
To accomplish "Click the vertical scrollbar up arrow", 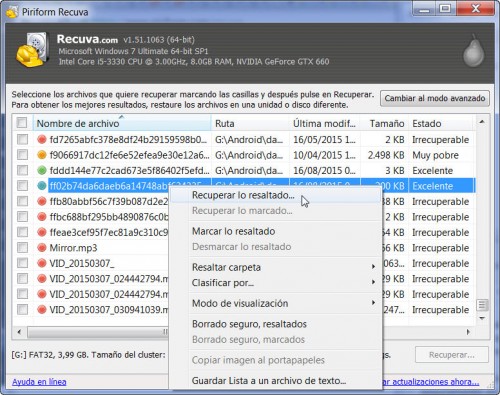I will [482, 122].
